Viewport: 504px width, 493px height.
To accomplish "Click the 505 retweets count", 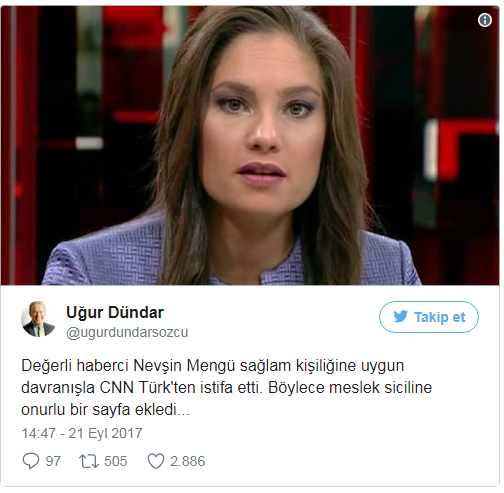I will [115, 461].
